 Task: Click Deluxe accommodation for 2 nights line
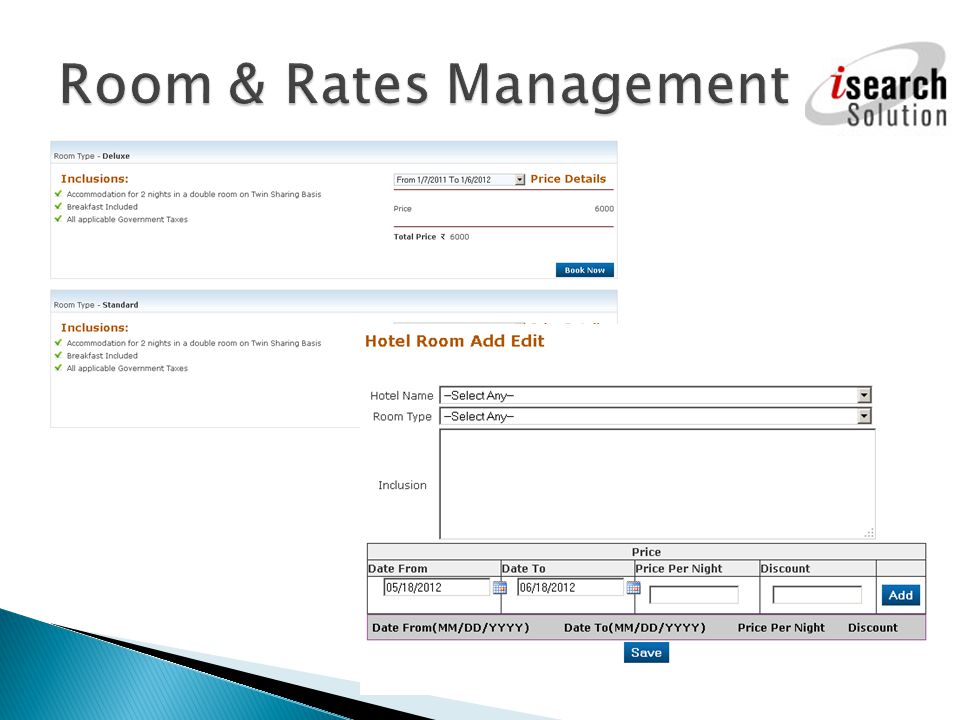pyautogui.click(x=194, y=194)
